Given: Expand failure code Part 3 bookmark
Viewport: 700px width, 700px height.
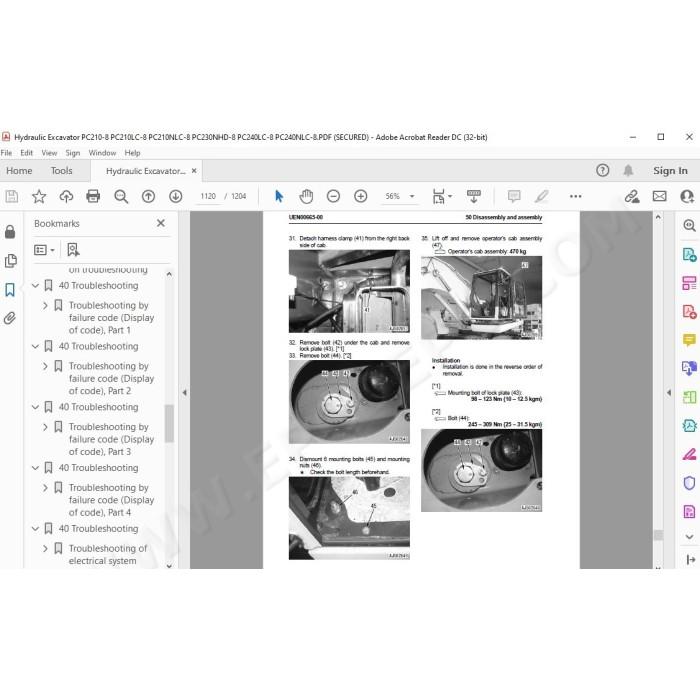Looking at the screenshot, I should [45, 427].
